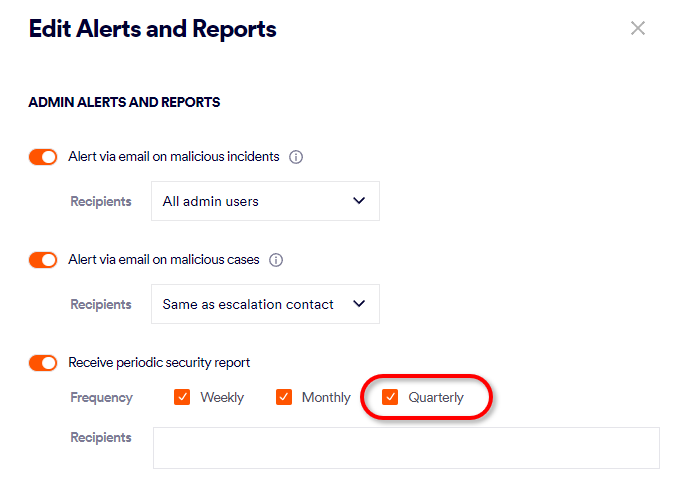Click the info icon beside malicious cases
Screen dimensions: 681x487
pos(276,260)
